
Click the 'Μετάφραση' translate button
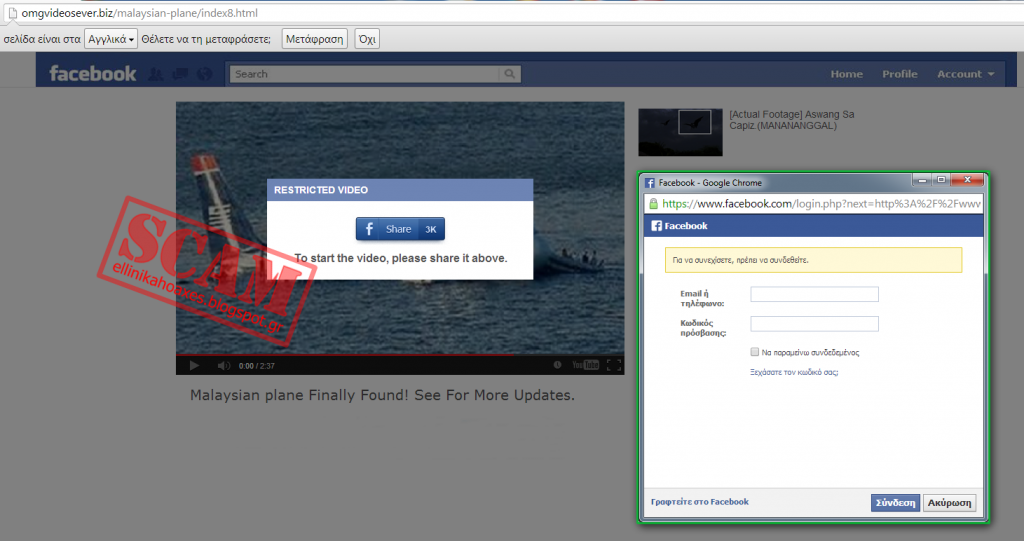pyautogui.click(x=314, y=39)
